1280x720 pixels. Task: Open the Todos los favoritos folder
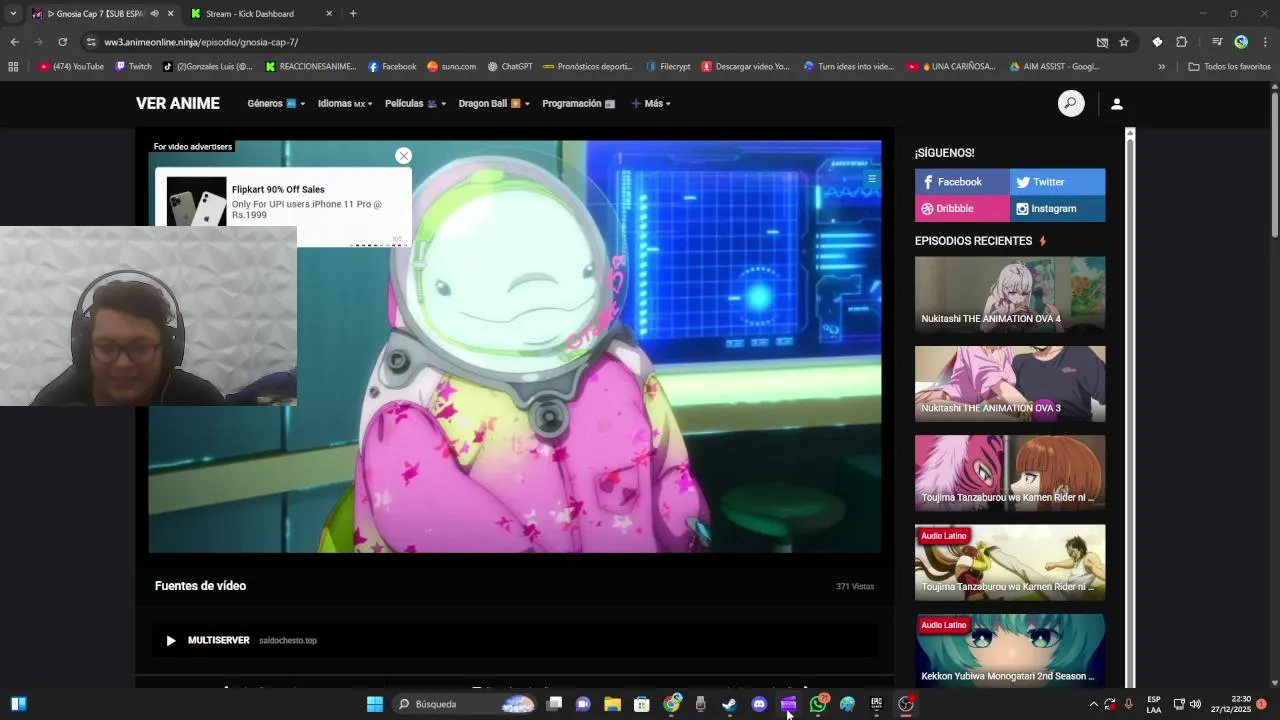1229,67
